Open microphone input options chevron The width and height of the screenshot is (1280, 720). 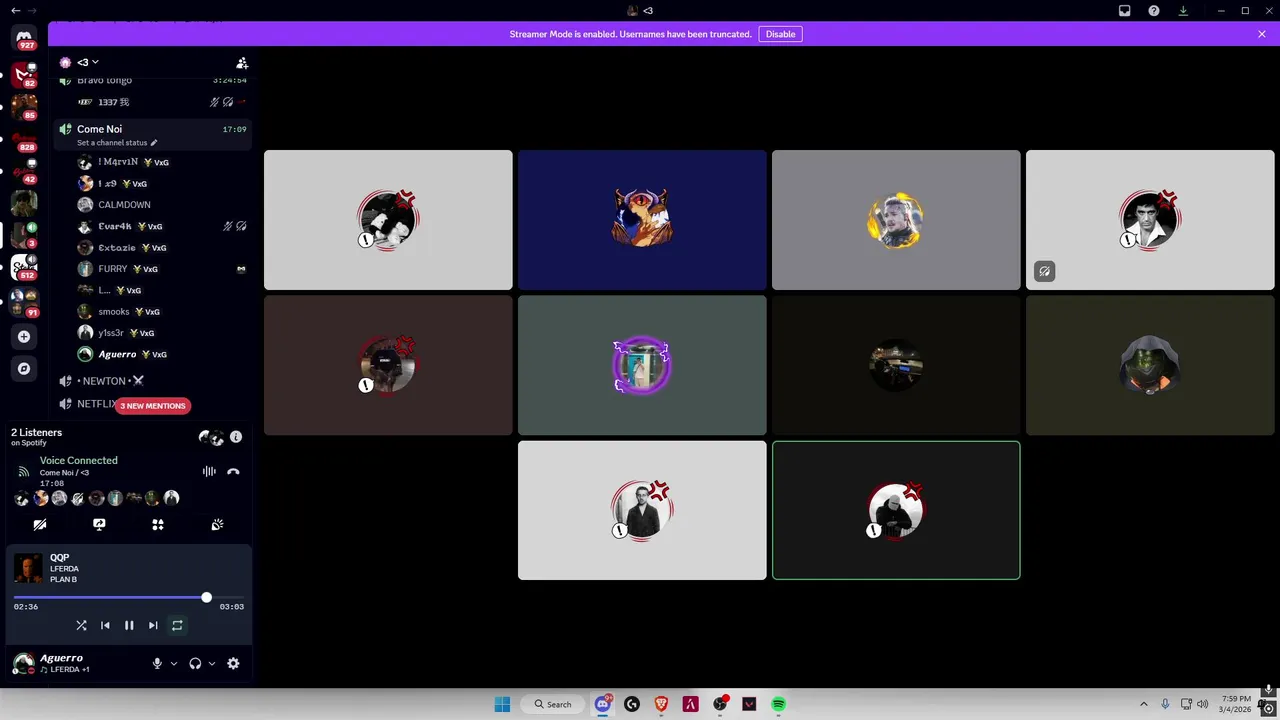(174, 663)
